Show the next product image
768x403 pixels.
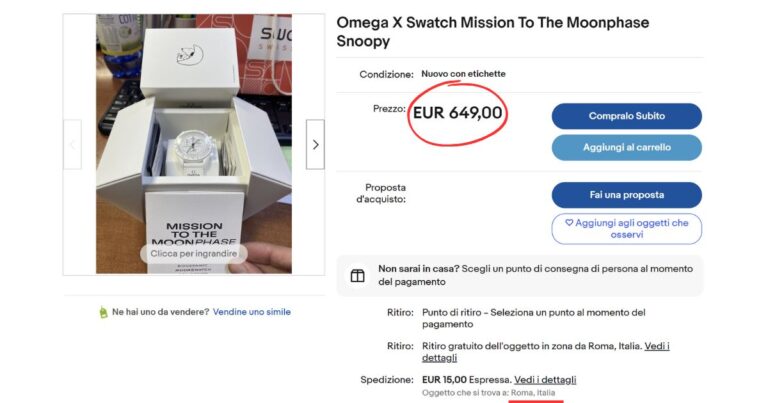coord(315,145)
